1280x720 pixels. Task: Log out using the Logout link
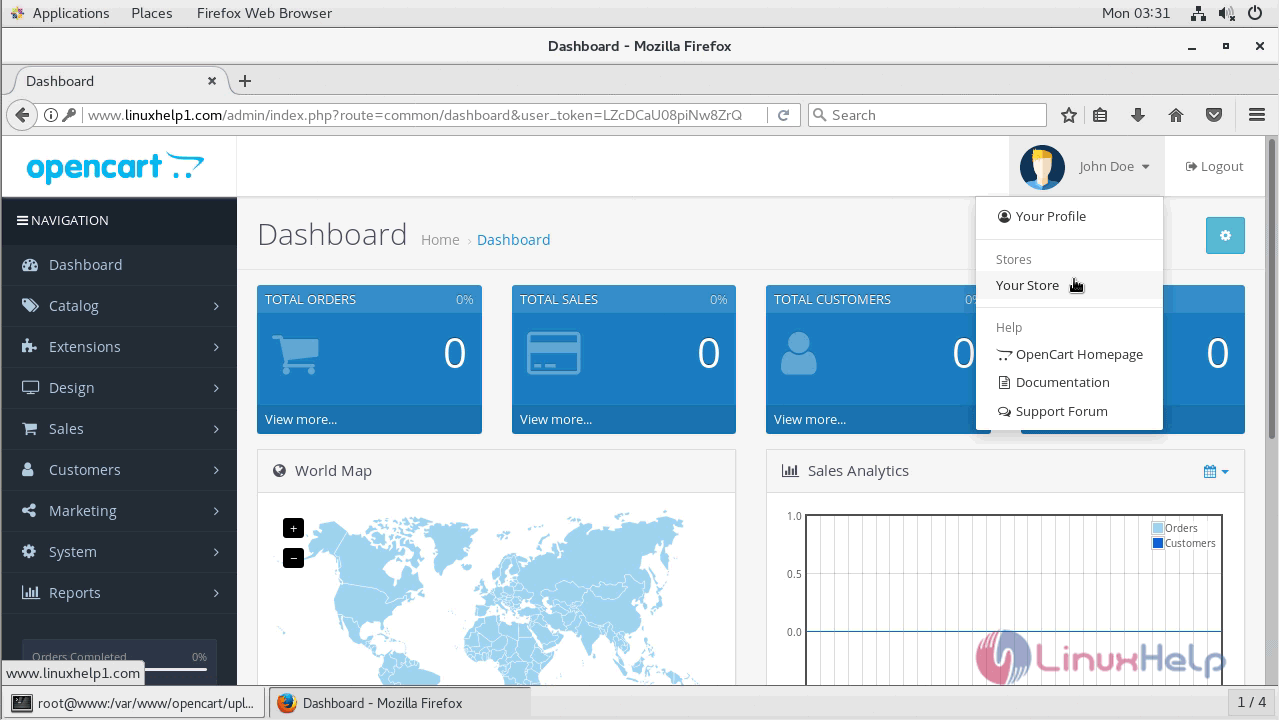[x=1214, y=167]
